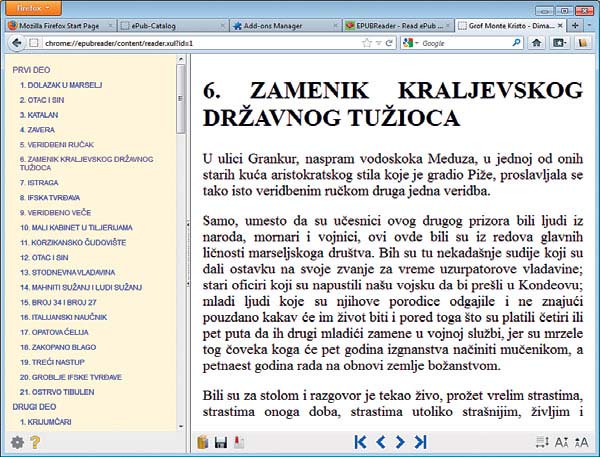Switch to Mozilla Firefox Start Page tab
The image size is (600, 457).
[60, 26]
